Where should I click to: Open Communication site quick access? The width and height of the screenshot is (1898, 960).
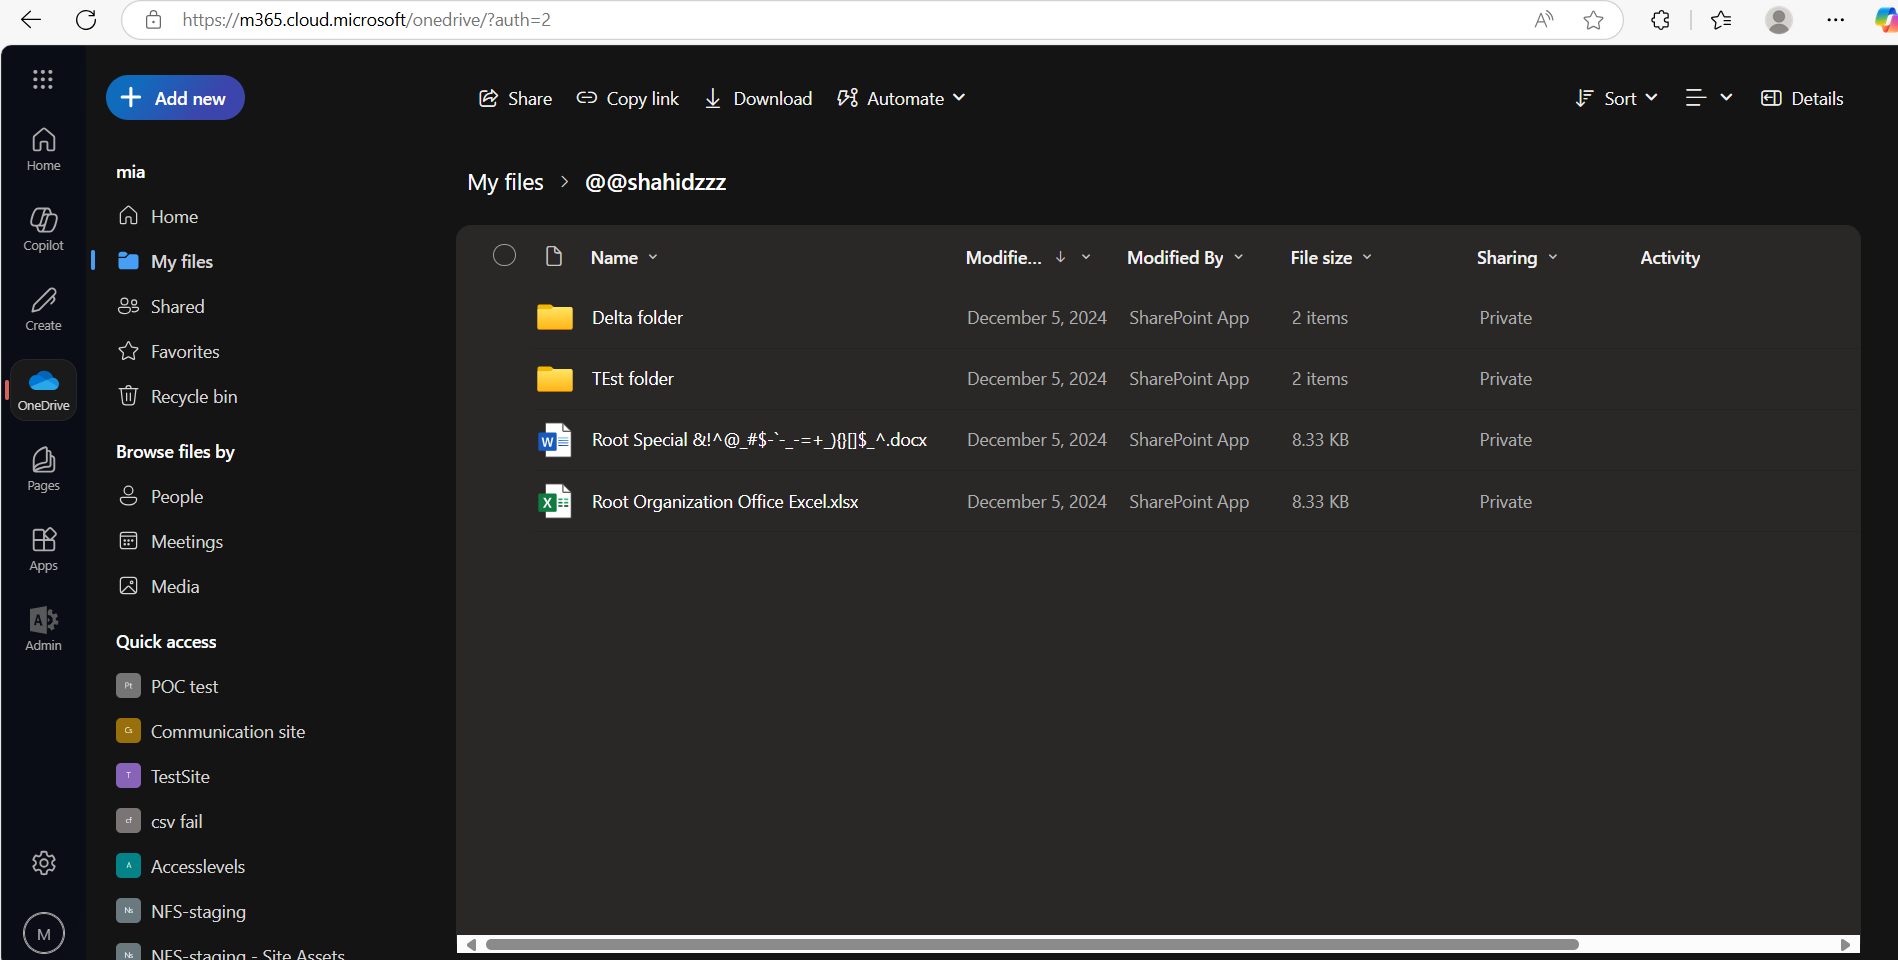tap(228, 731)
